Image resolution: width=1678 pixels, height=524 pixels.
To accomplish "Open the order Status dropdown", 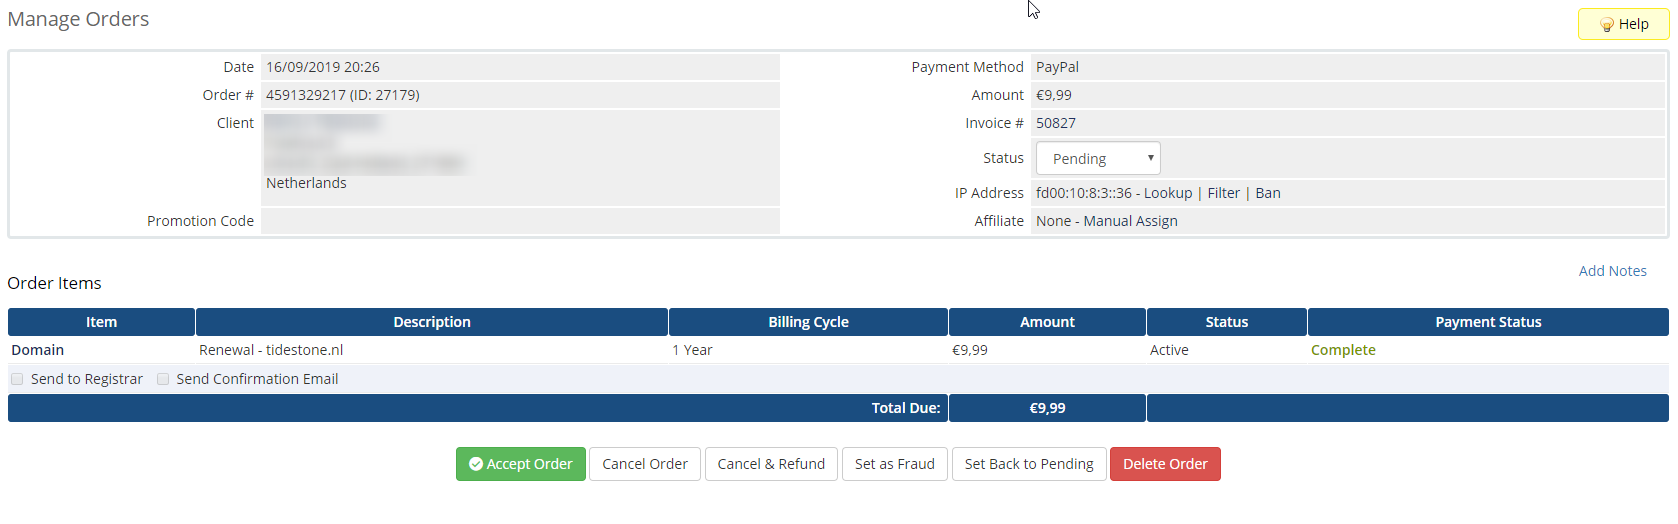I will 1098,159.
